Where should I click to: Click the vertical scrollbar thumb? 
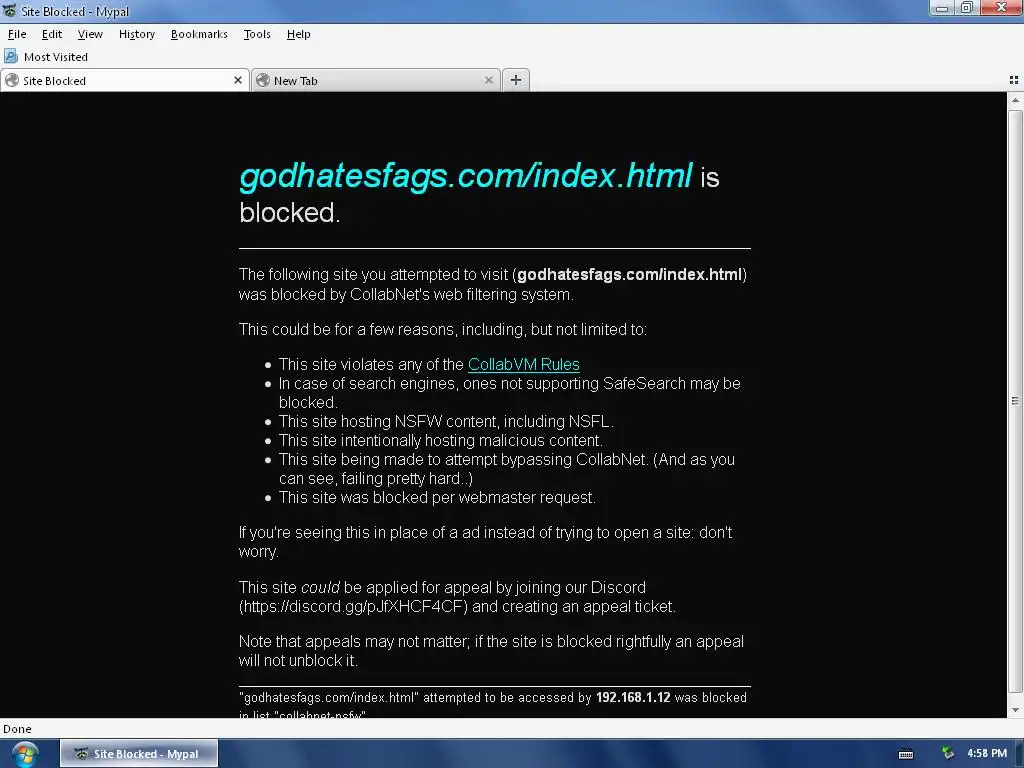coord(1015,401)
